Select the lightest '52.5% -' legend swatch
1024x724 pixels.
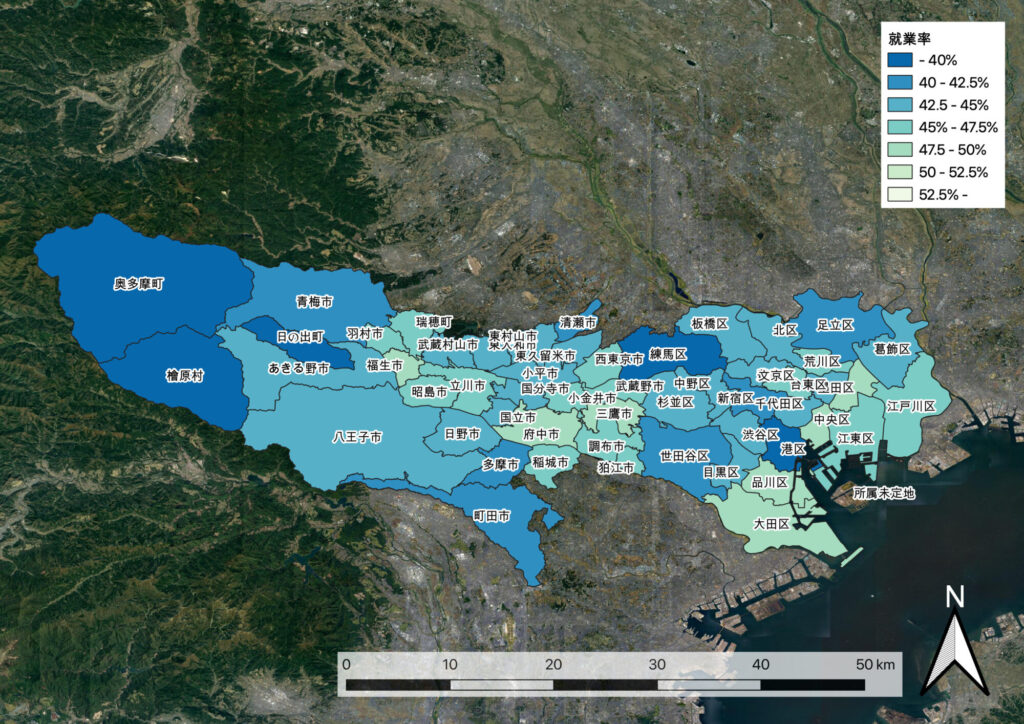(x=902, y=193)
